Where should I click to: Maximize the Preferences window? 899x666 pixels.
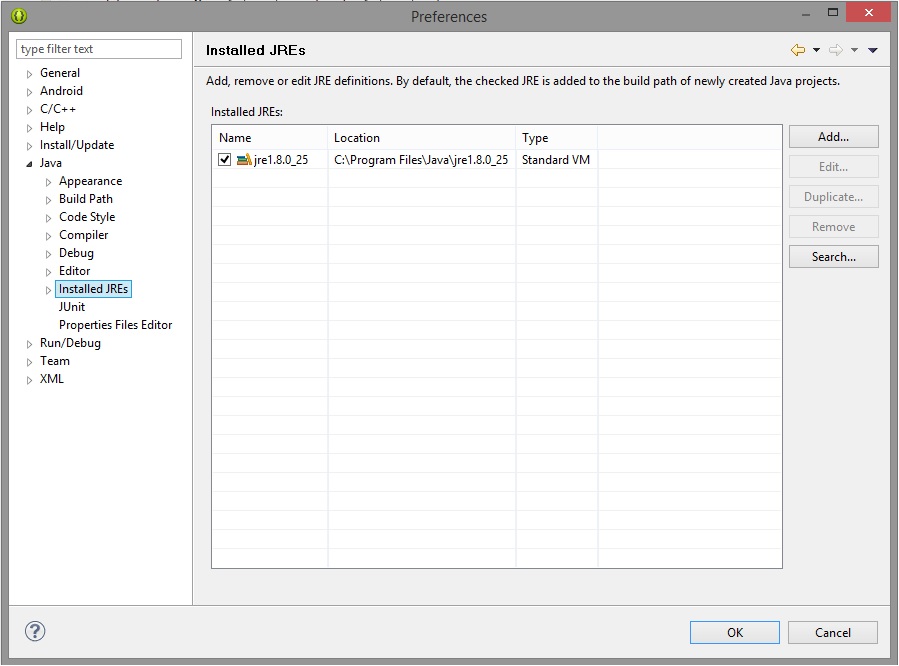tap(832, 12)
